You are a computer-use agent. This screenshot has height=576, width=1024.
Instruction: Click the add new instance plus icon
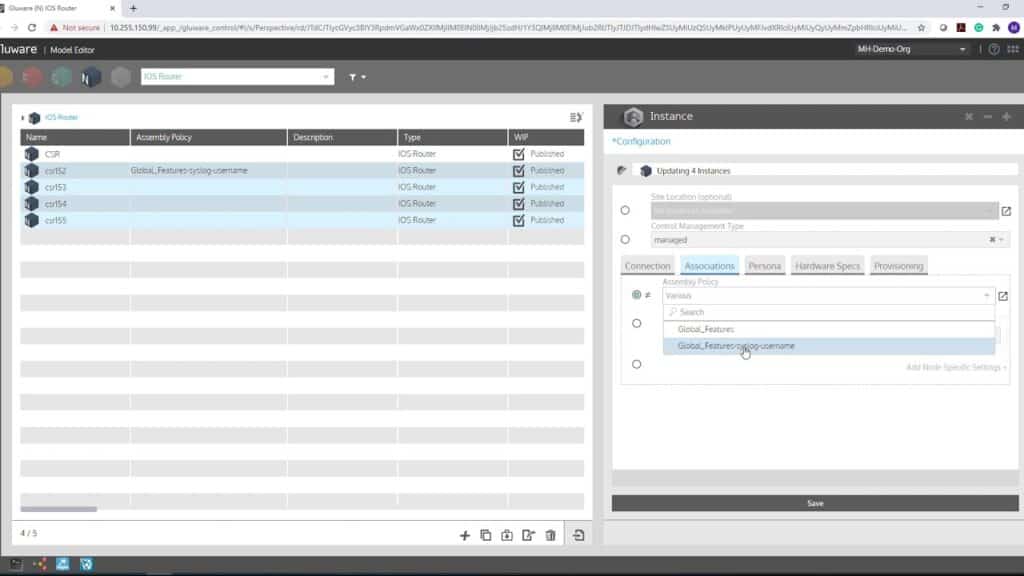[465, 535]
